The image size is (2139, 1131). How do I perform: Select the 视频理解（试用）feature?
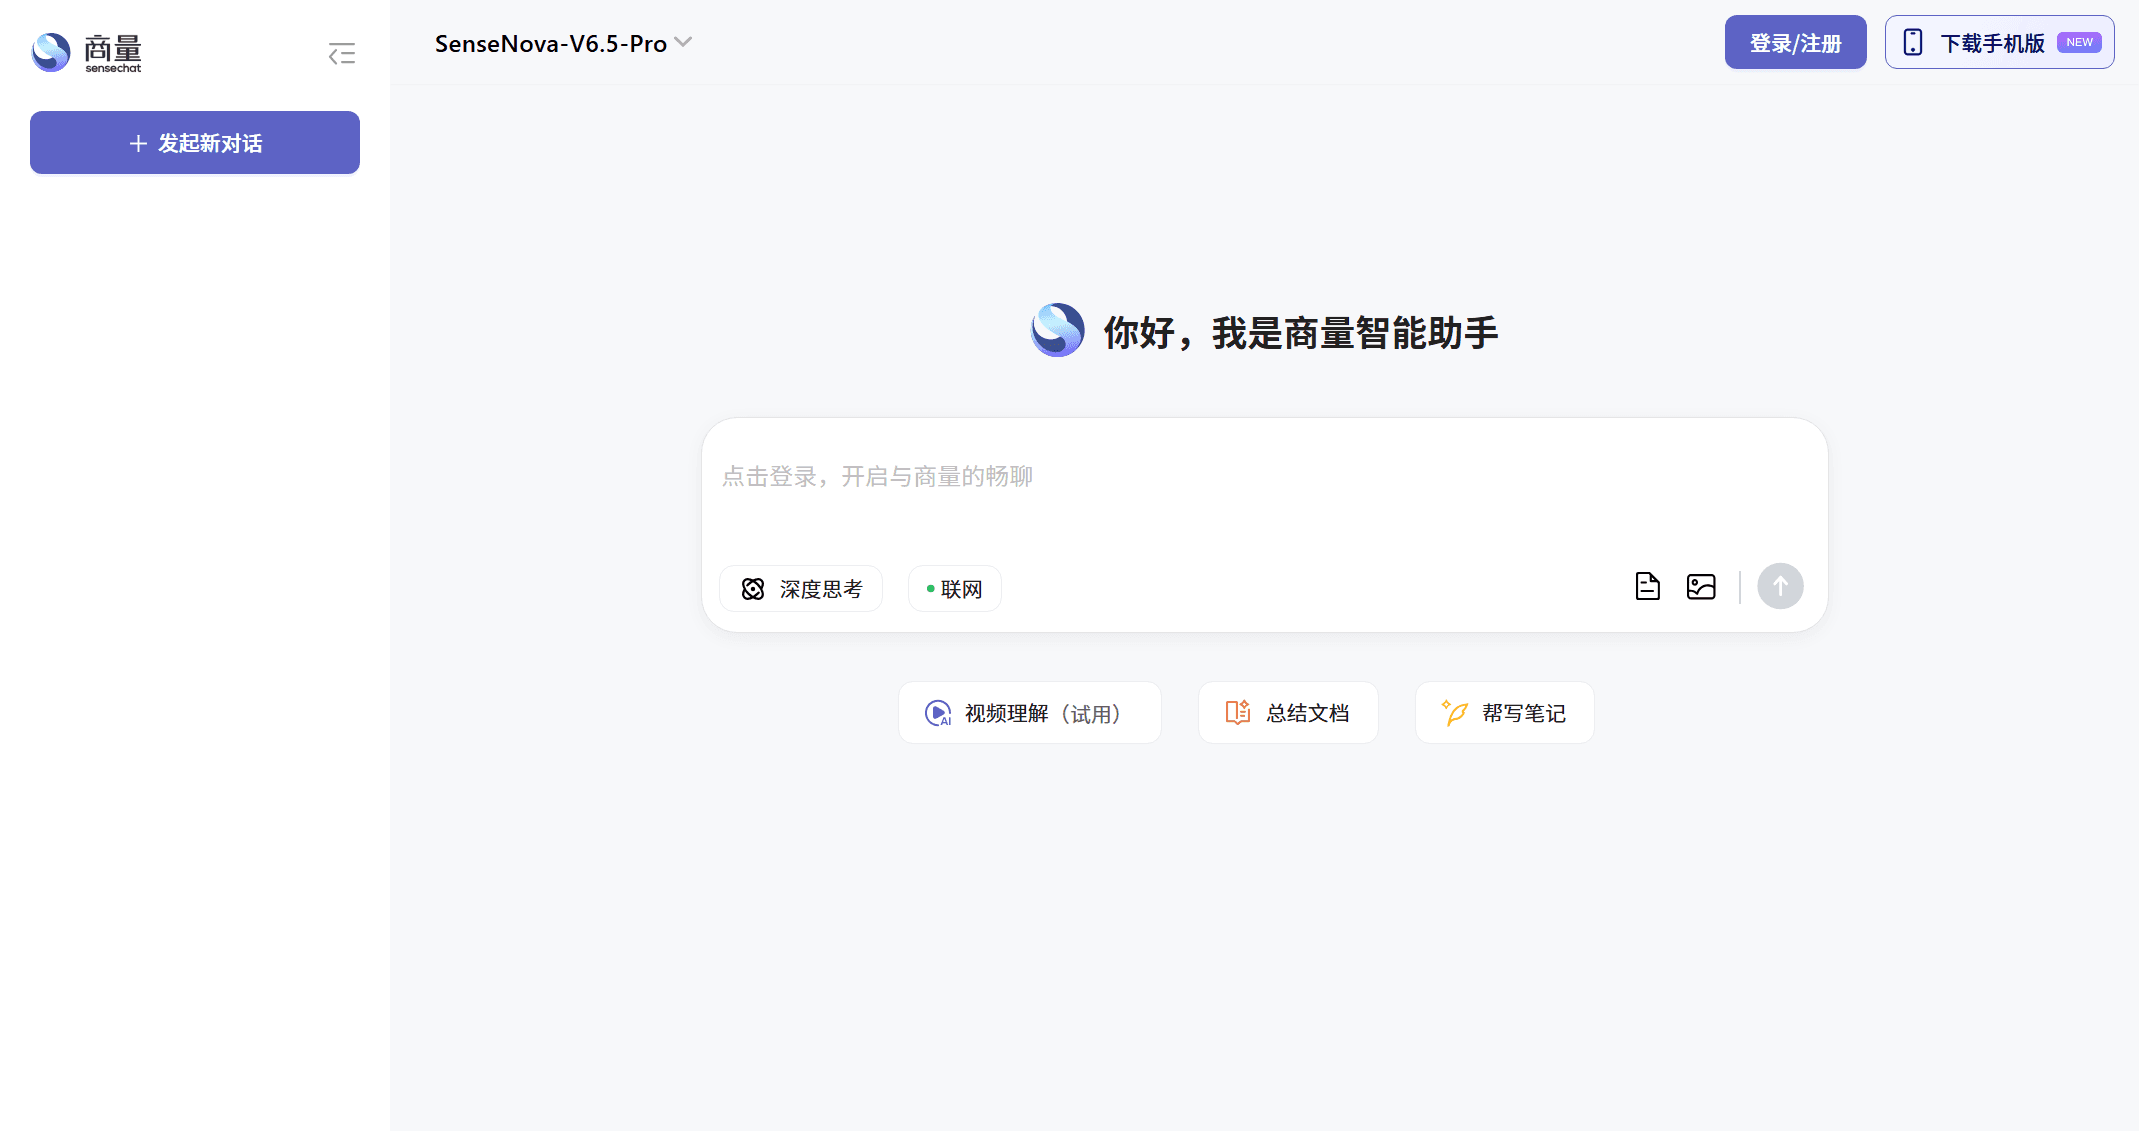click(1029, 712)
